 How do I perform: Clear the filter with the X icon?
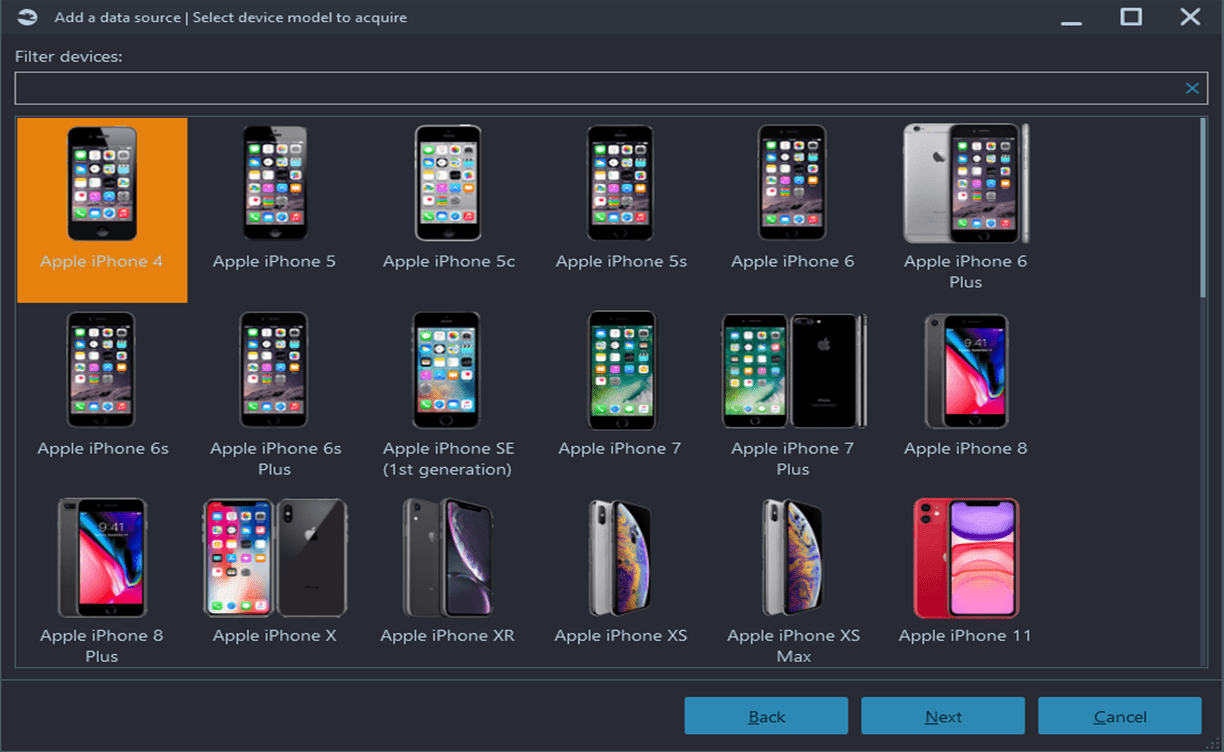pos(1192,88)
